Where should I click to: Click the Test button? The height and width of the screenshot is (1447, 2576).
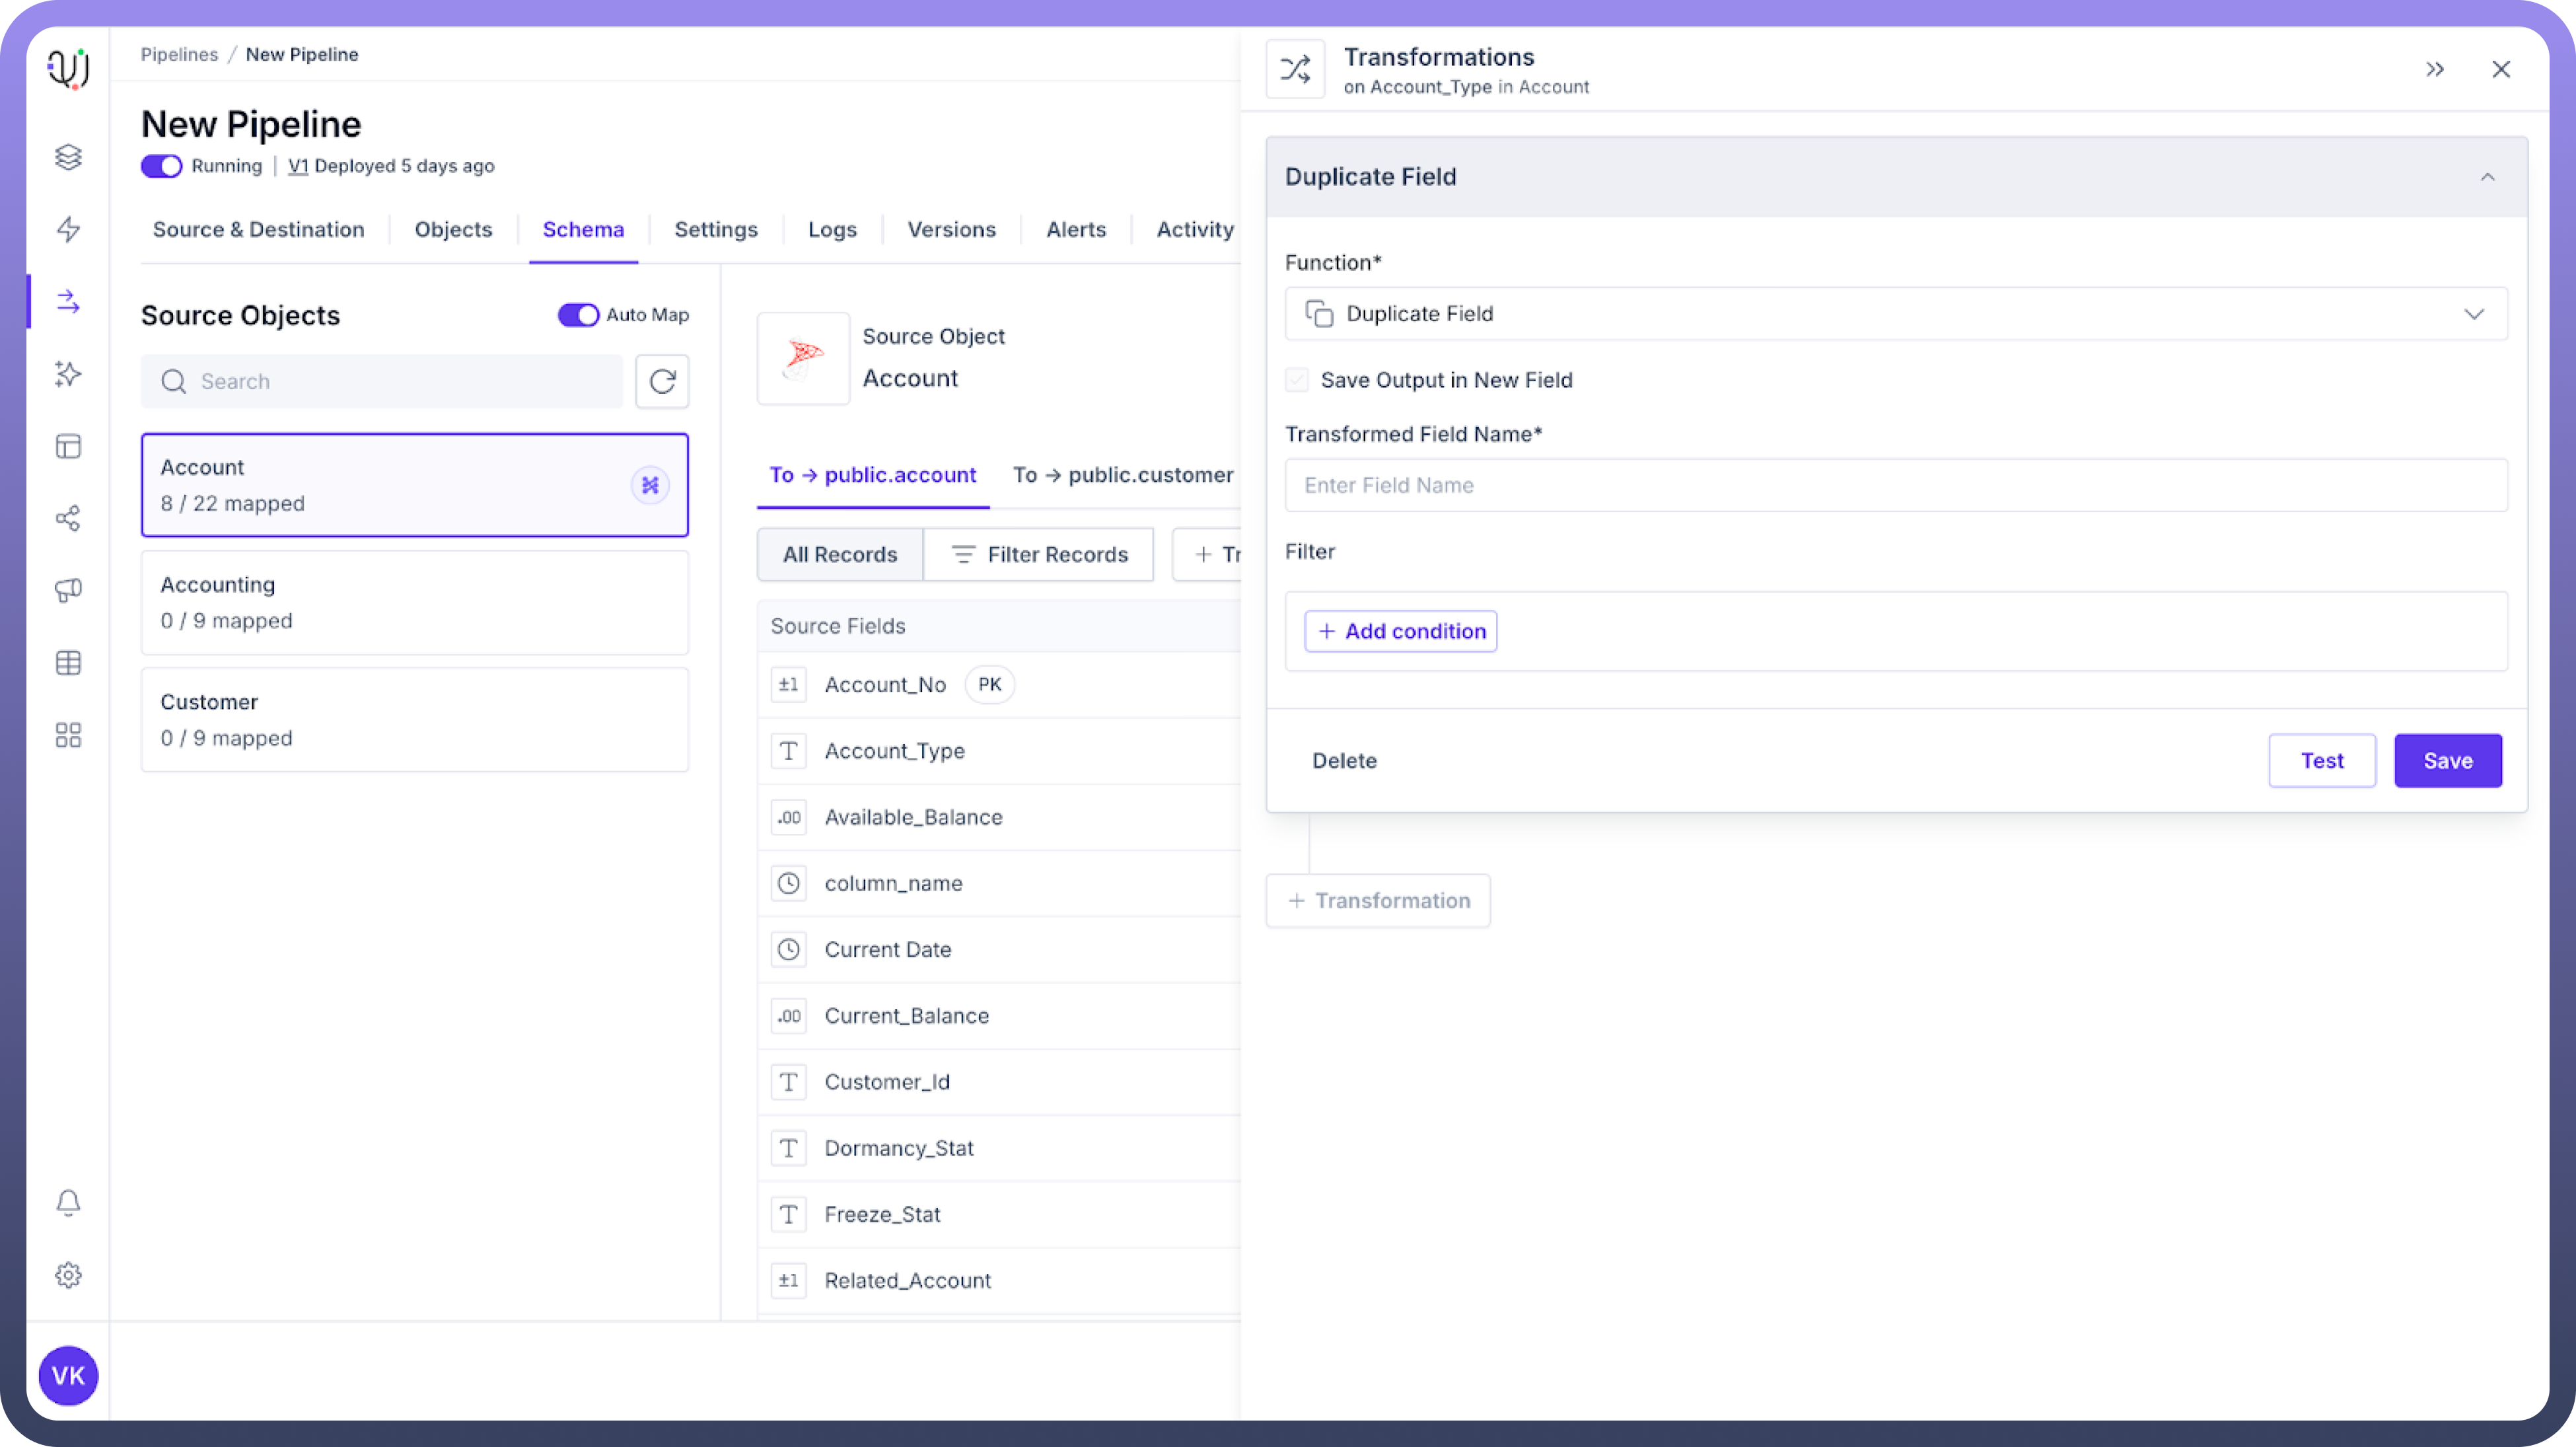2321,761
